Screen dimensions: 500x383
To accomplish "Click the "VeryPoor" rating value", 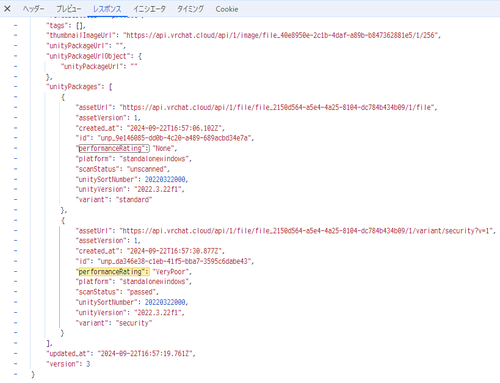I will tap(171, 272).
